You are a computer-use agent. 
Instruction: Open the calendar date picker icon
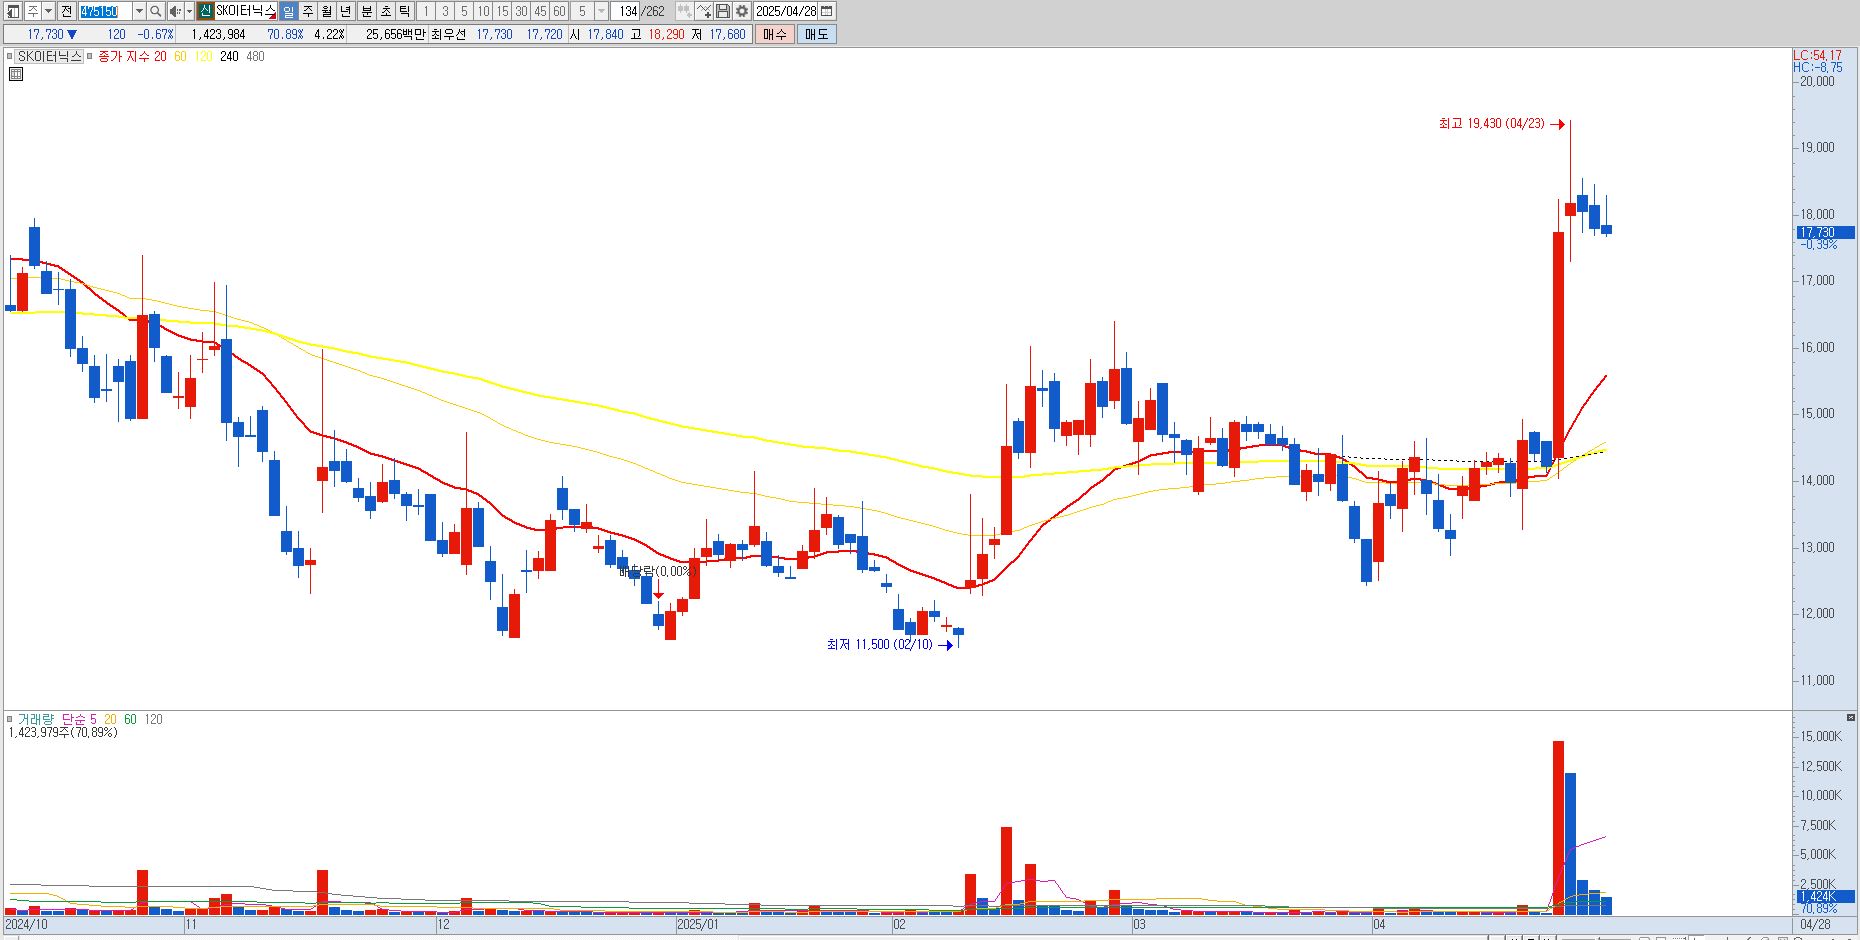[x=827, y=11]
